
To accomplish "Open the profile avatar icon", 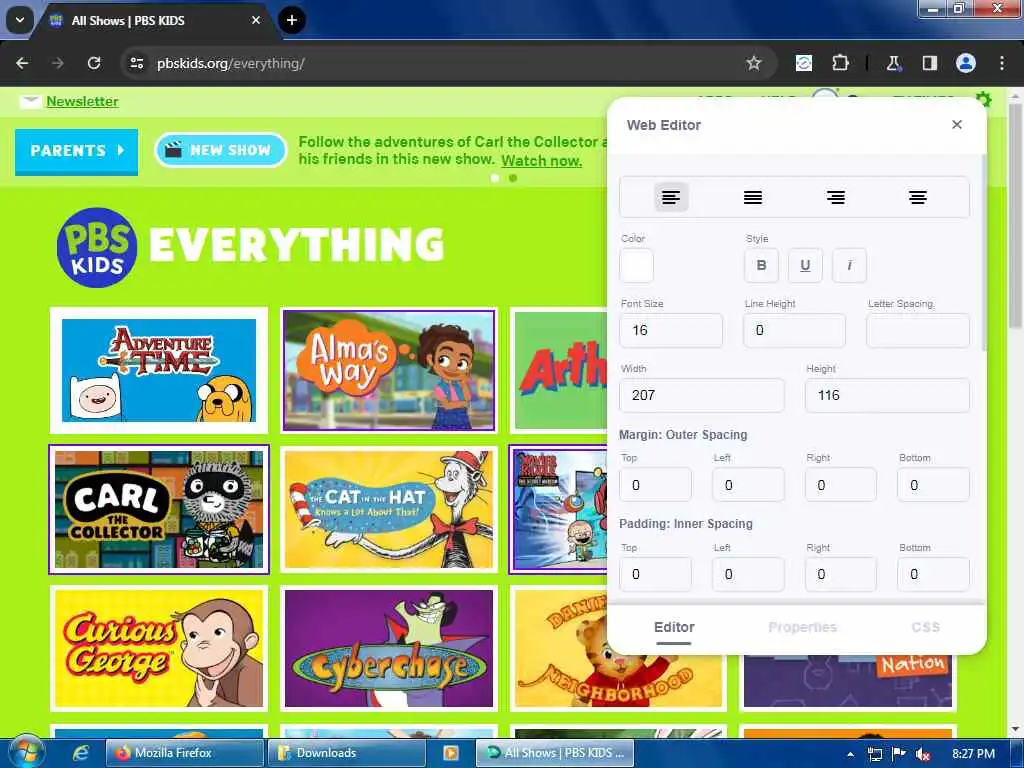I will pyautogui.click(x=966, y=63).
